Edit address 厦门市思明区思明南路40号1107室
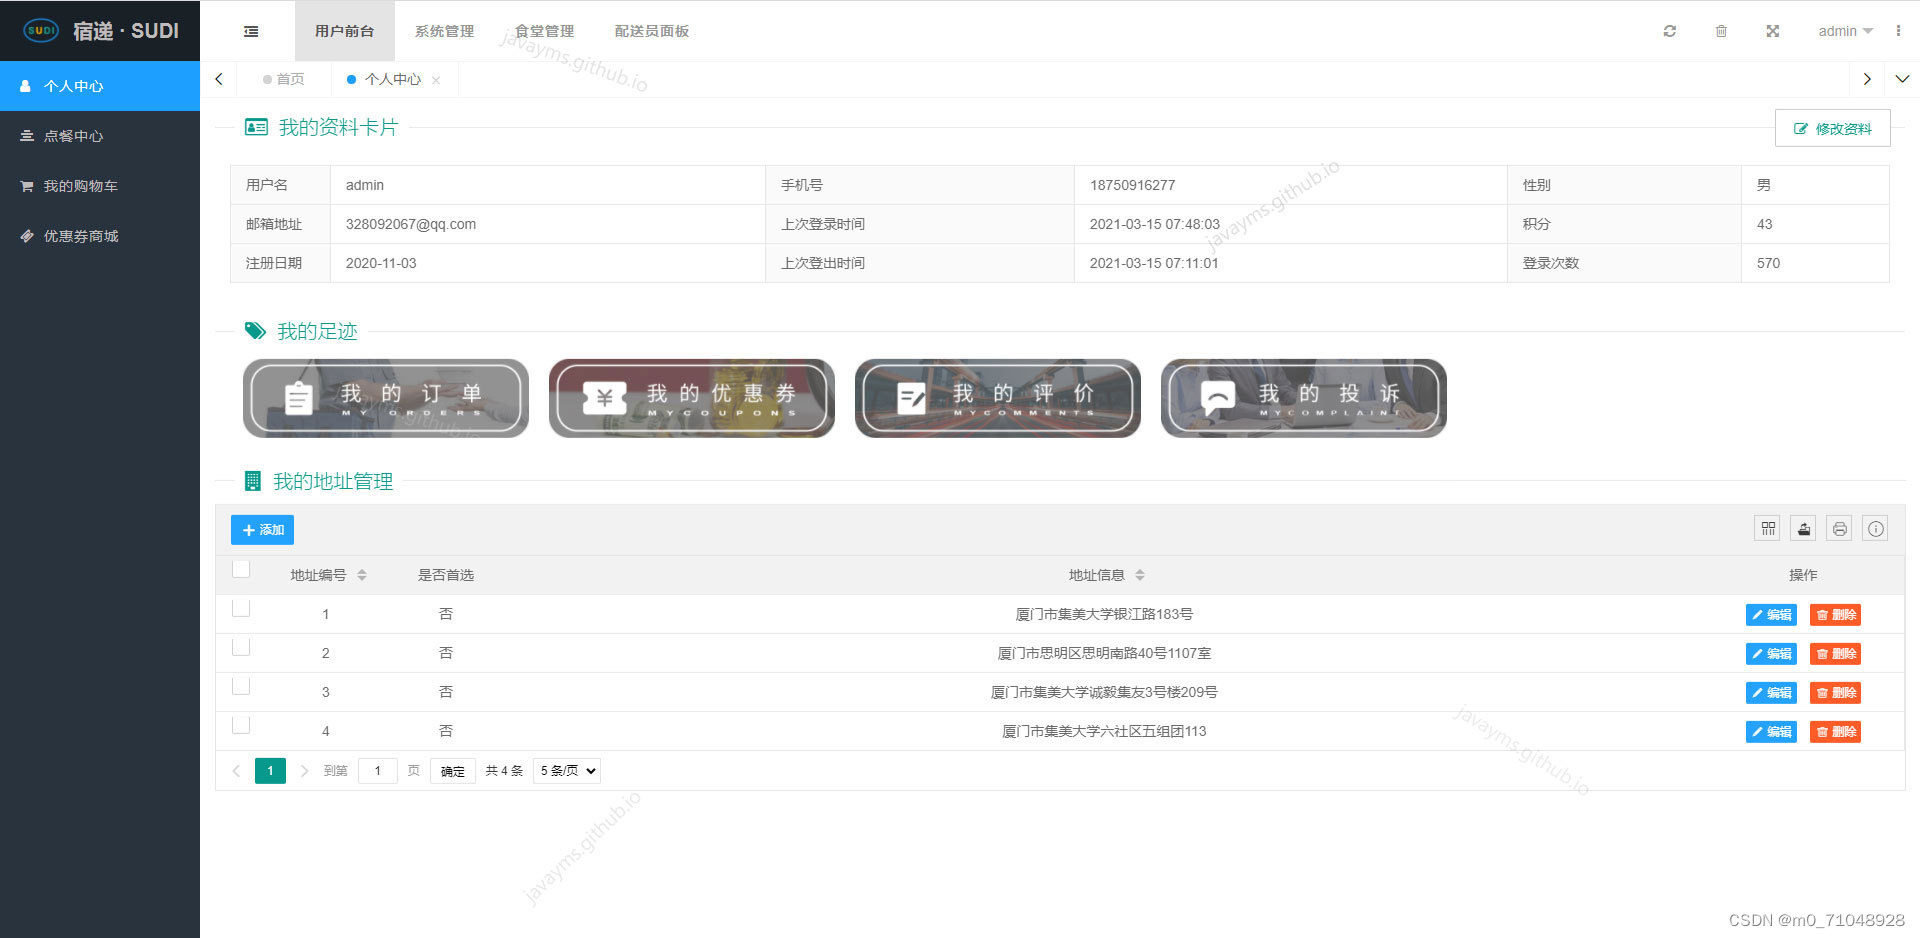 (1771, 654)
